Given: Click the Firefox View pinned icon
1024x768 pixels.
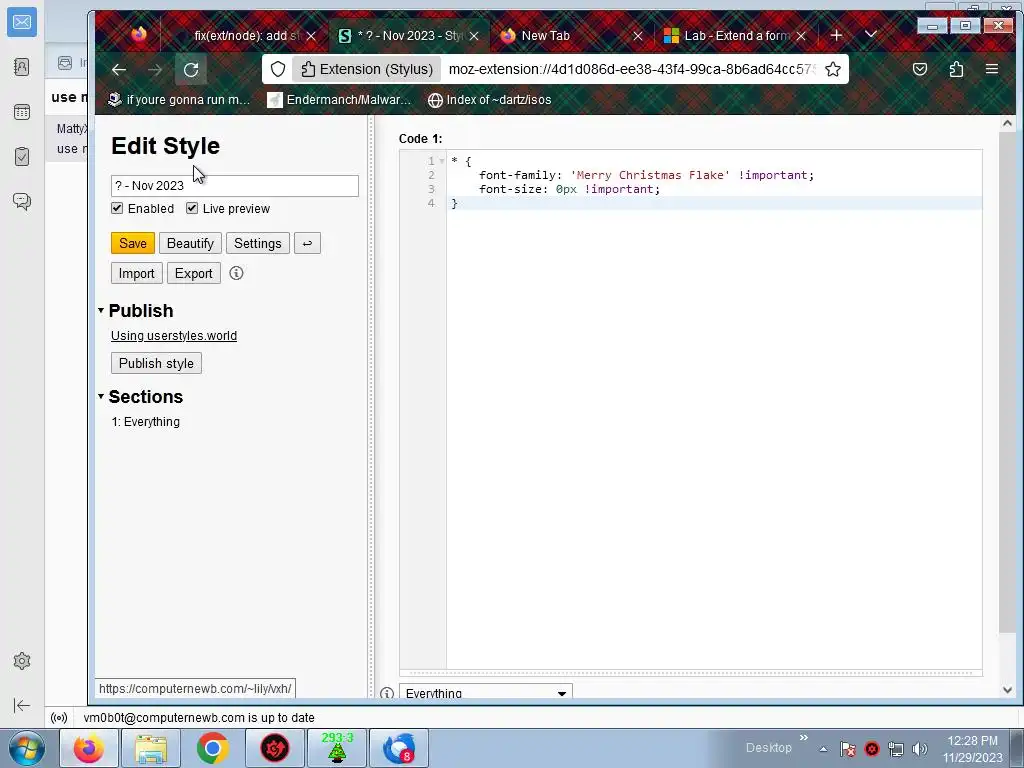Looking at the screenshot, I should pyautogui.click(x=138, y=35).
